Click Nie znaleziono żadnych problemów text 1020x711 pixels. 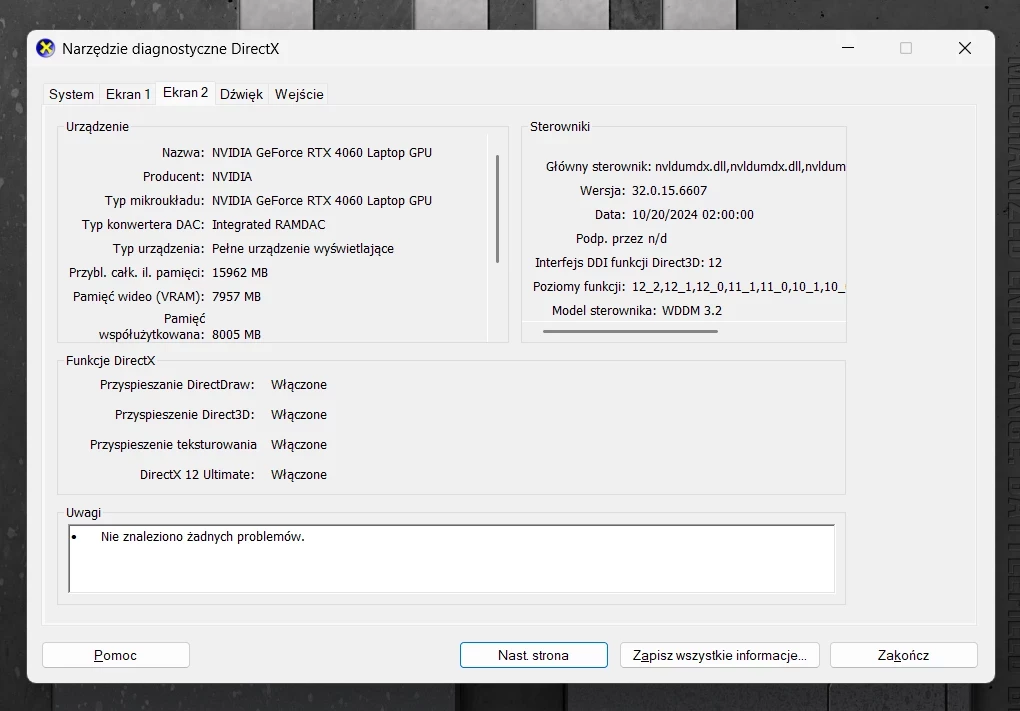click(203, 537)
